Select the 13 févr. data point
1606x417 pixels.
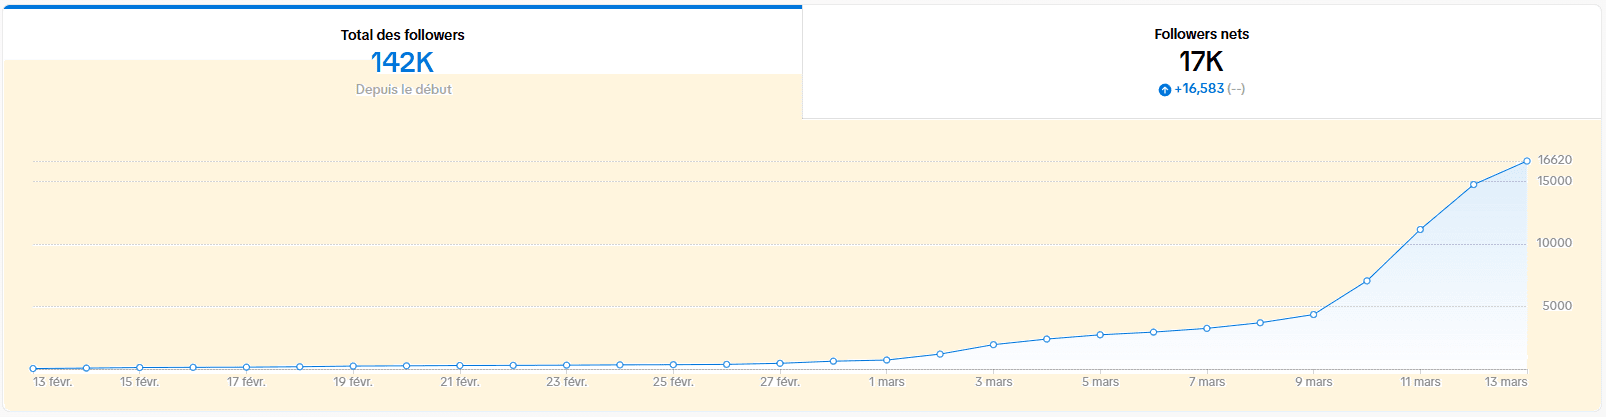[33, 369]
